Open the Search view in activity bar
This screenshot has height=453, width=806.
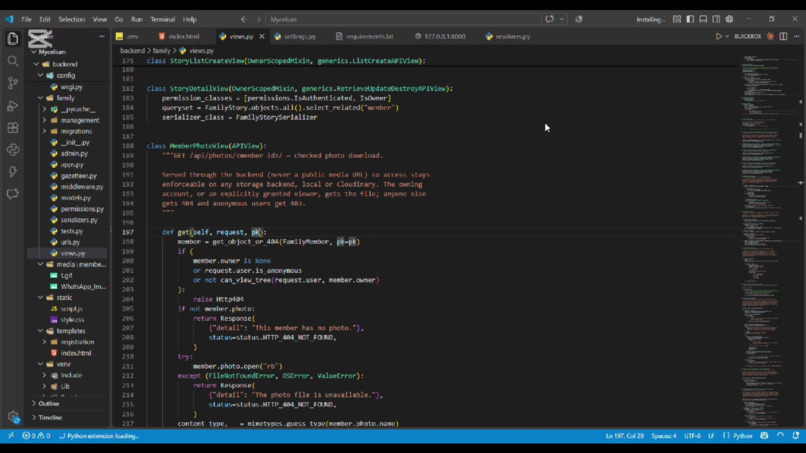pyautogui.click(x=13, y=61)
